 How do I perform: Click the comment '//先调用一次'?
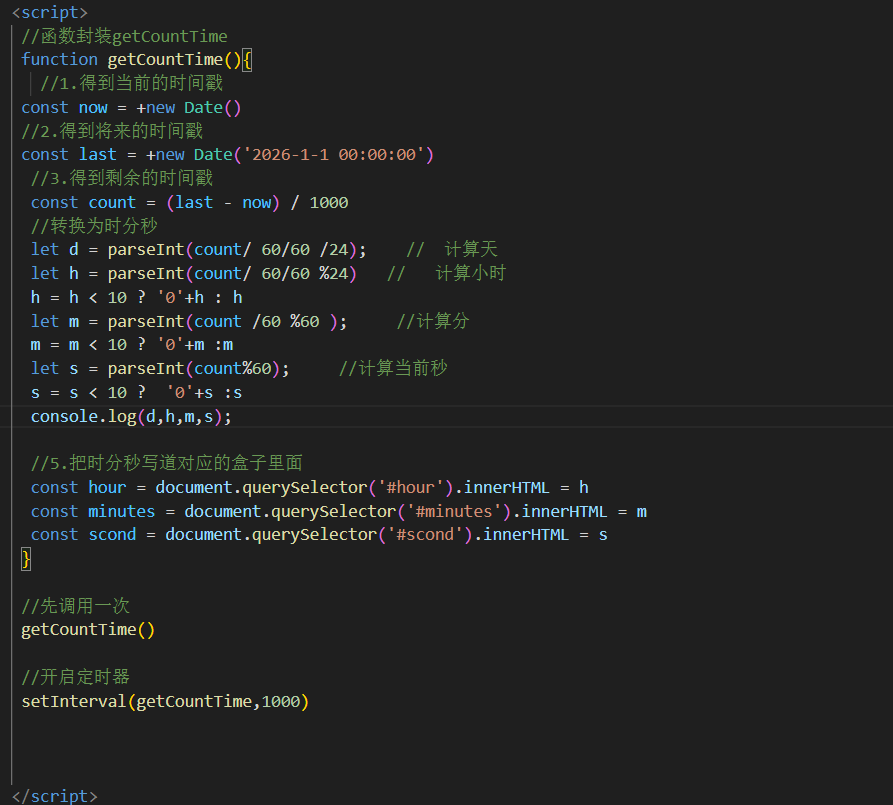(76, 606)
